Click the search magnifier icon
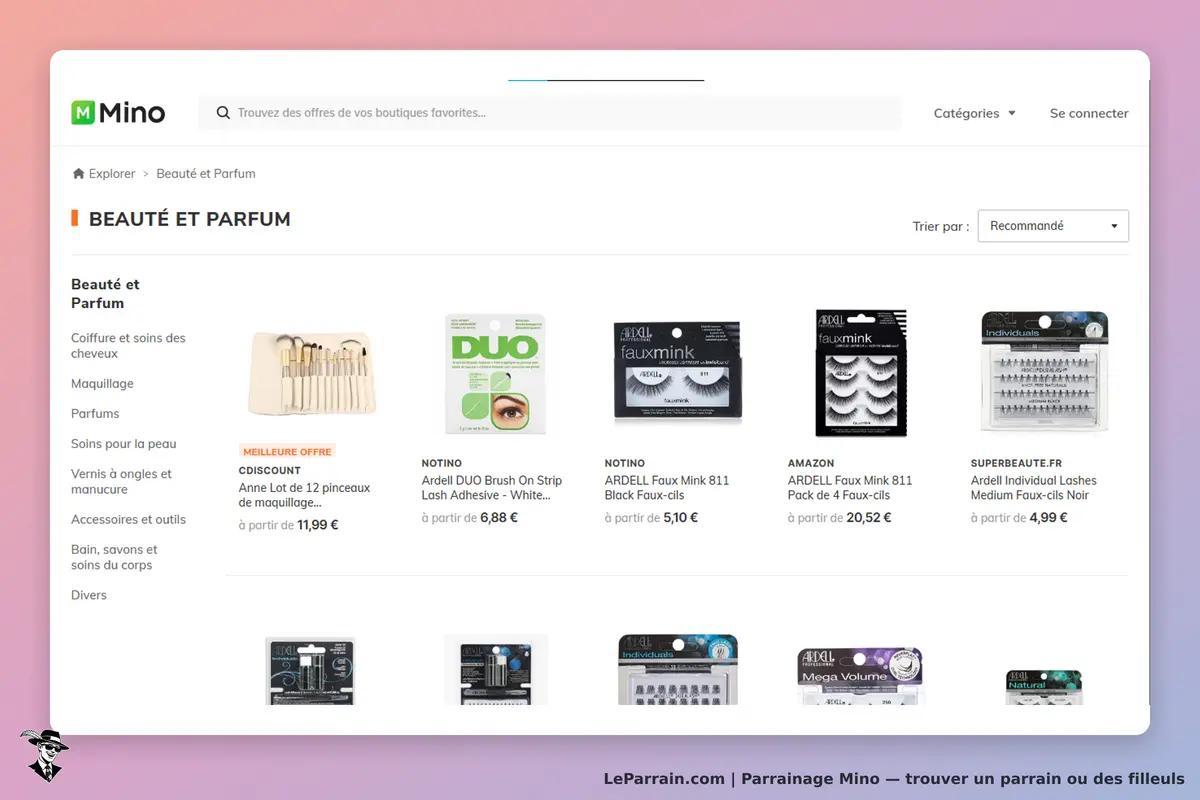 (x=223, y=113)
